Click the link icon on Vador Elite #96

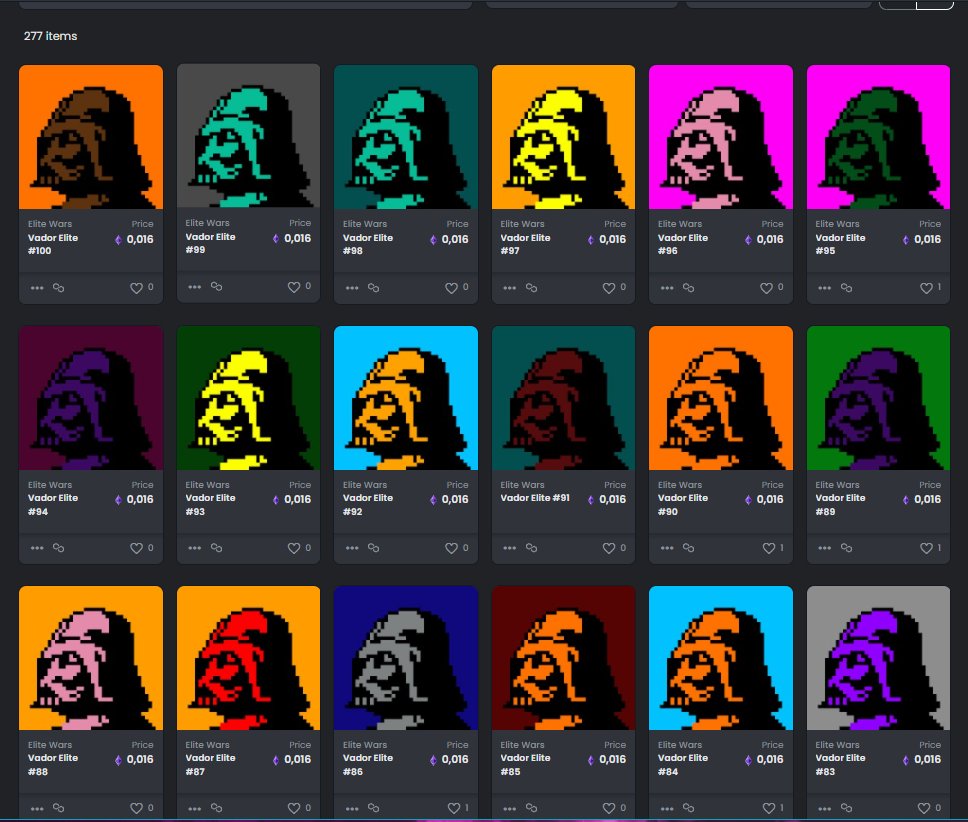(688, 288)
